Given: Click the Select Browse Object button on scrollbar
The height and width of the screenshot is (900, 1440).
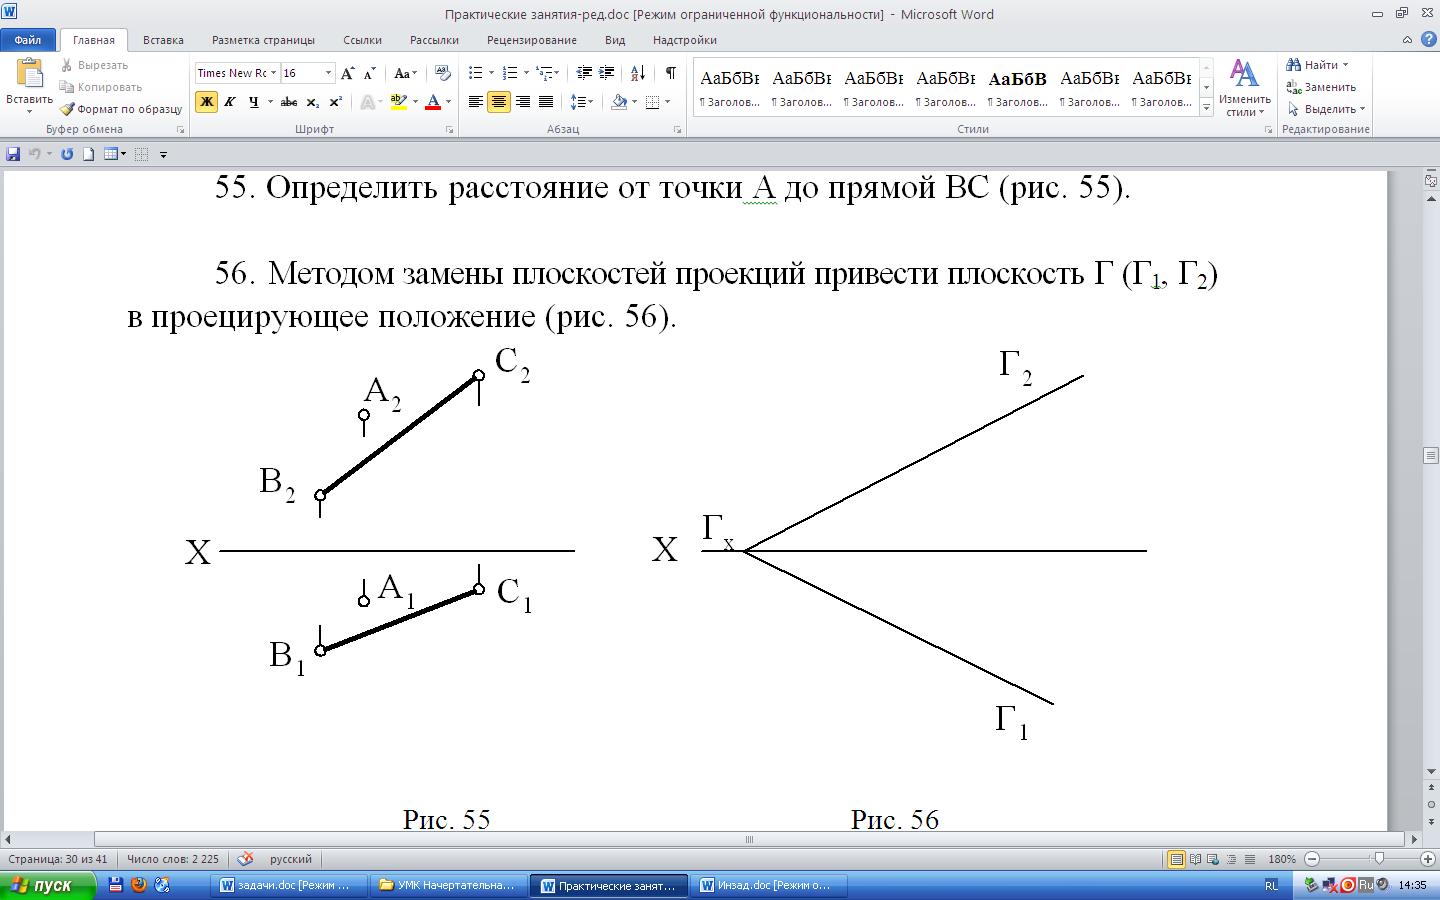Looking at the screenshot, I should point(1432,805).
